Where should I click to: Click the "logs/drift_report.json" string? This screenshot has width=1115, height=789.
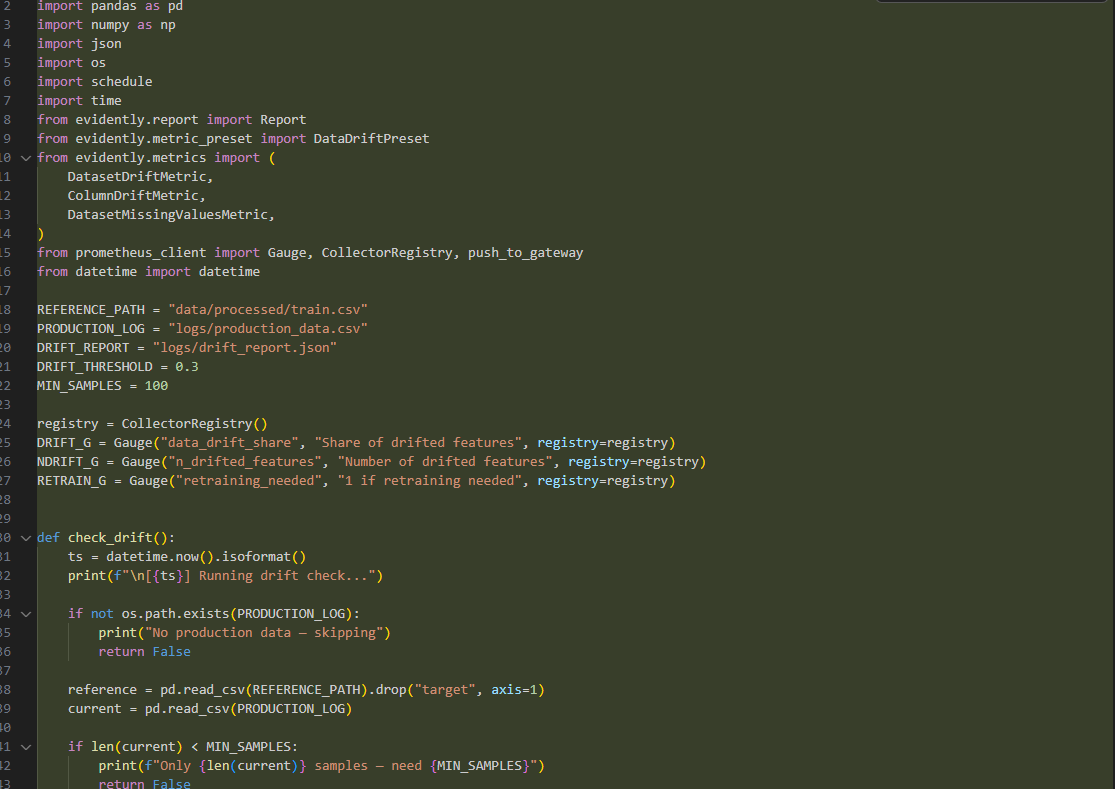(x=245, y=348)
